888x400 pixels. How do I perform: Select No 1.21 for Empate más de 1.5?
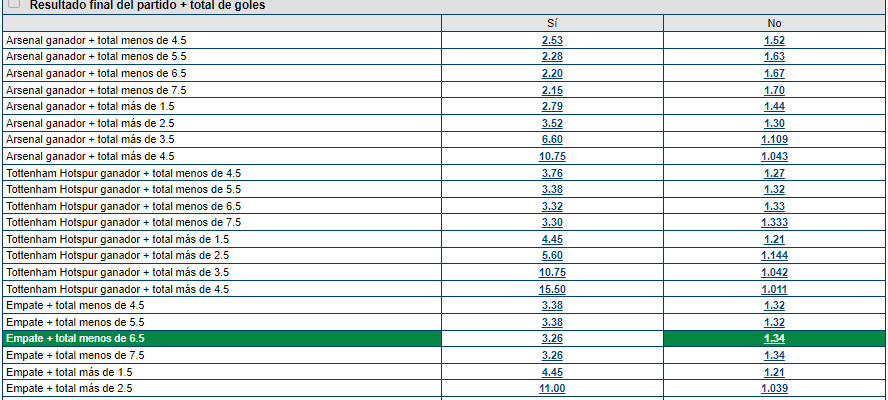tap(774, 372)
